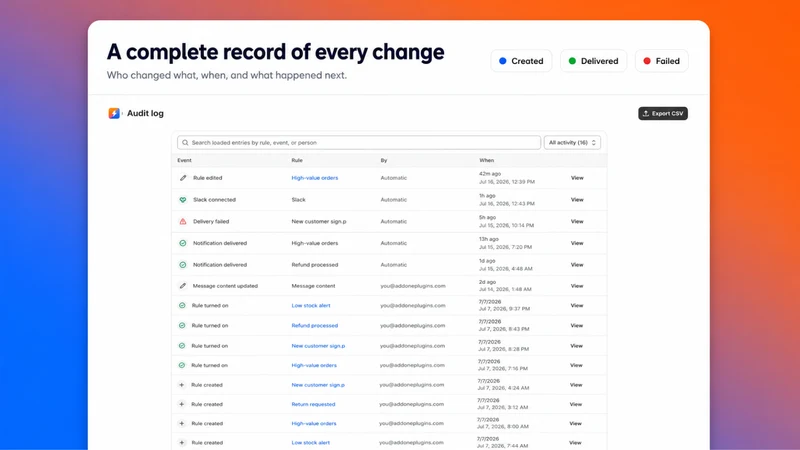Screen dimensions: 800x450
Task: Open High-value orders link in the 8:00 AM row
Action: [x=314, y=423]
